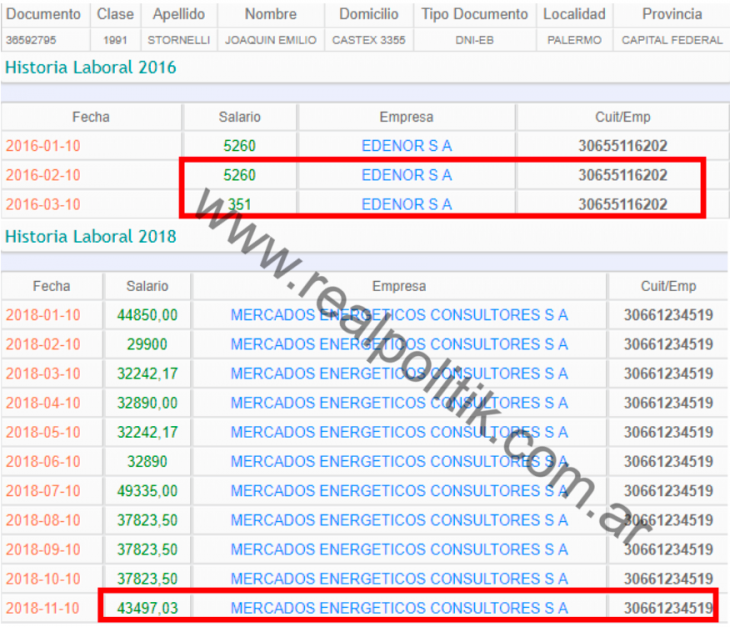The height and width of the screenshot is (627, 730).
Task: Select salary 29900
Action: pyautogui.click(x=147, y=344)
